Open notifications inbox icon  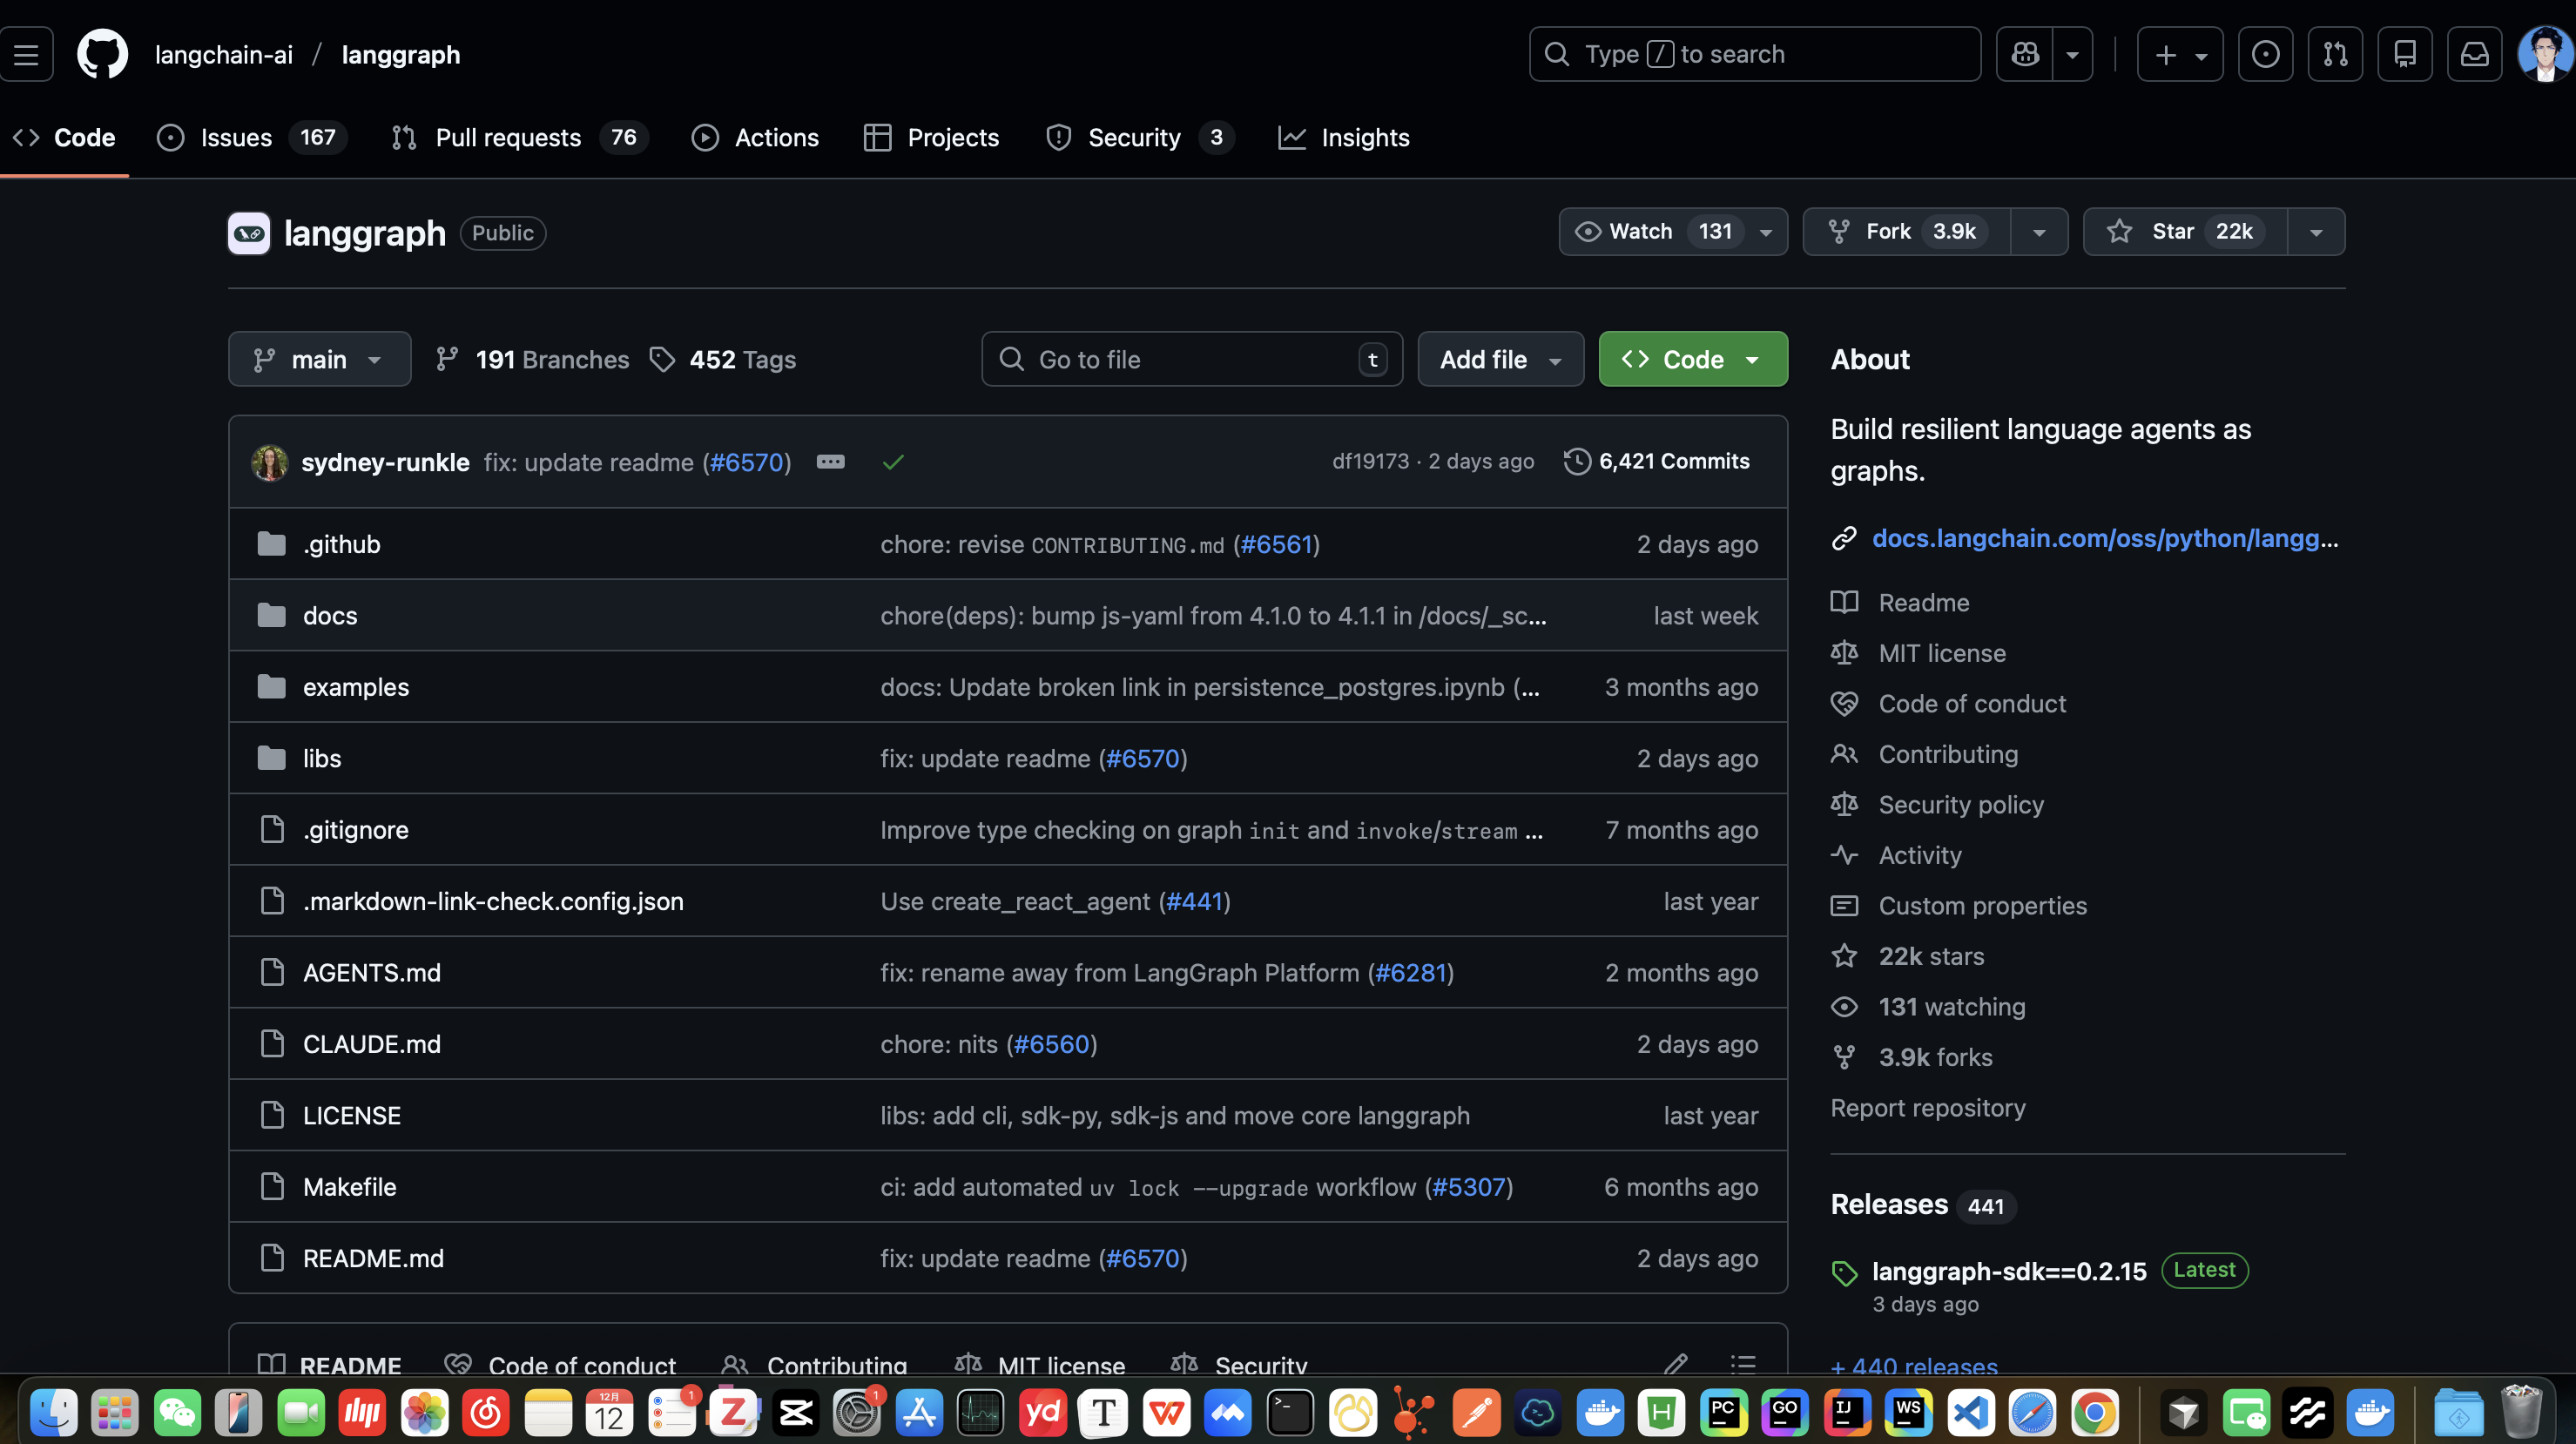coord(2474,54)
